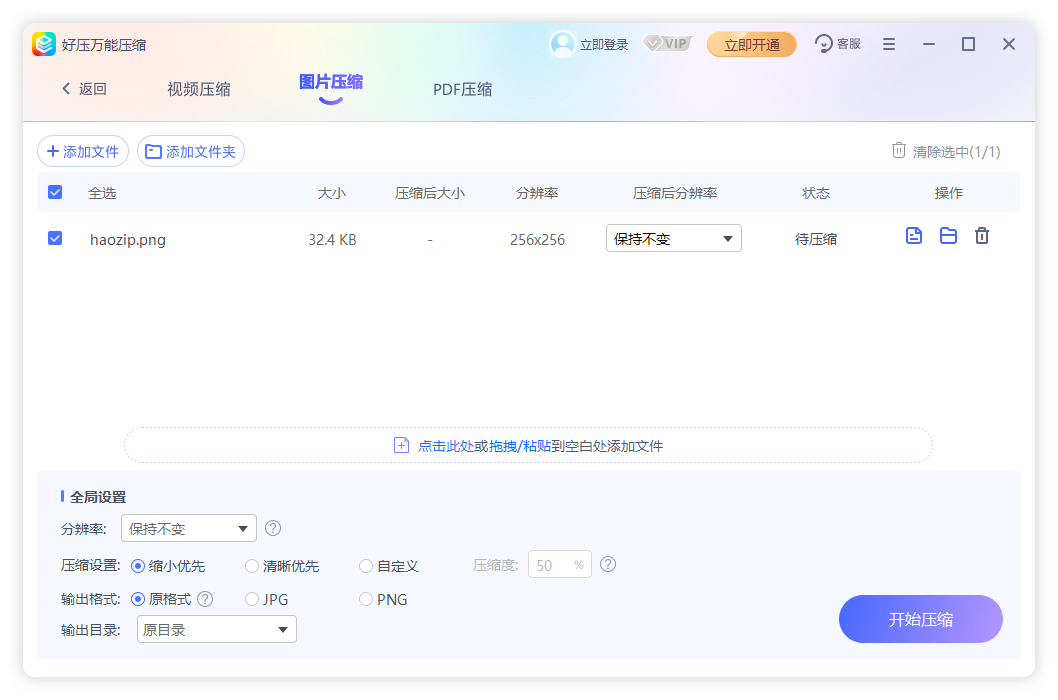The width and height of the screenshot is (1058, 700).
Task: Switch to the PDF压缩 tab
Action: tap(462, 89)
